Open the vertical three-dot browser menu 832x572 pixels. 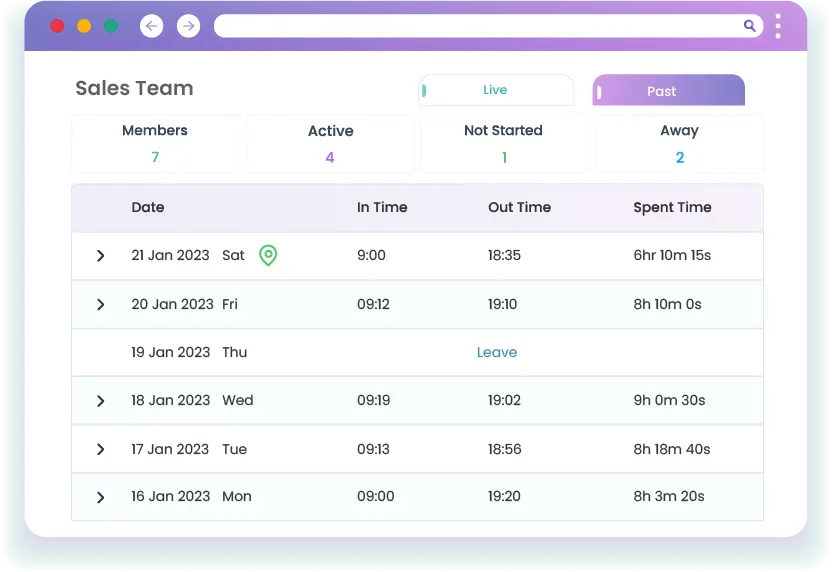(778, 26)
